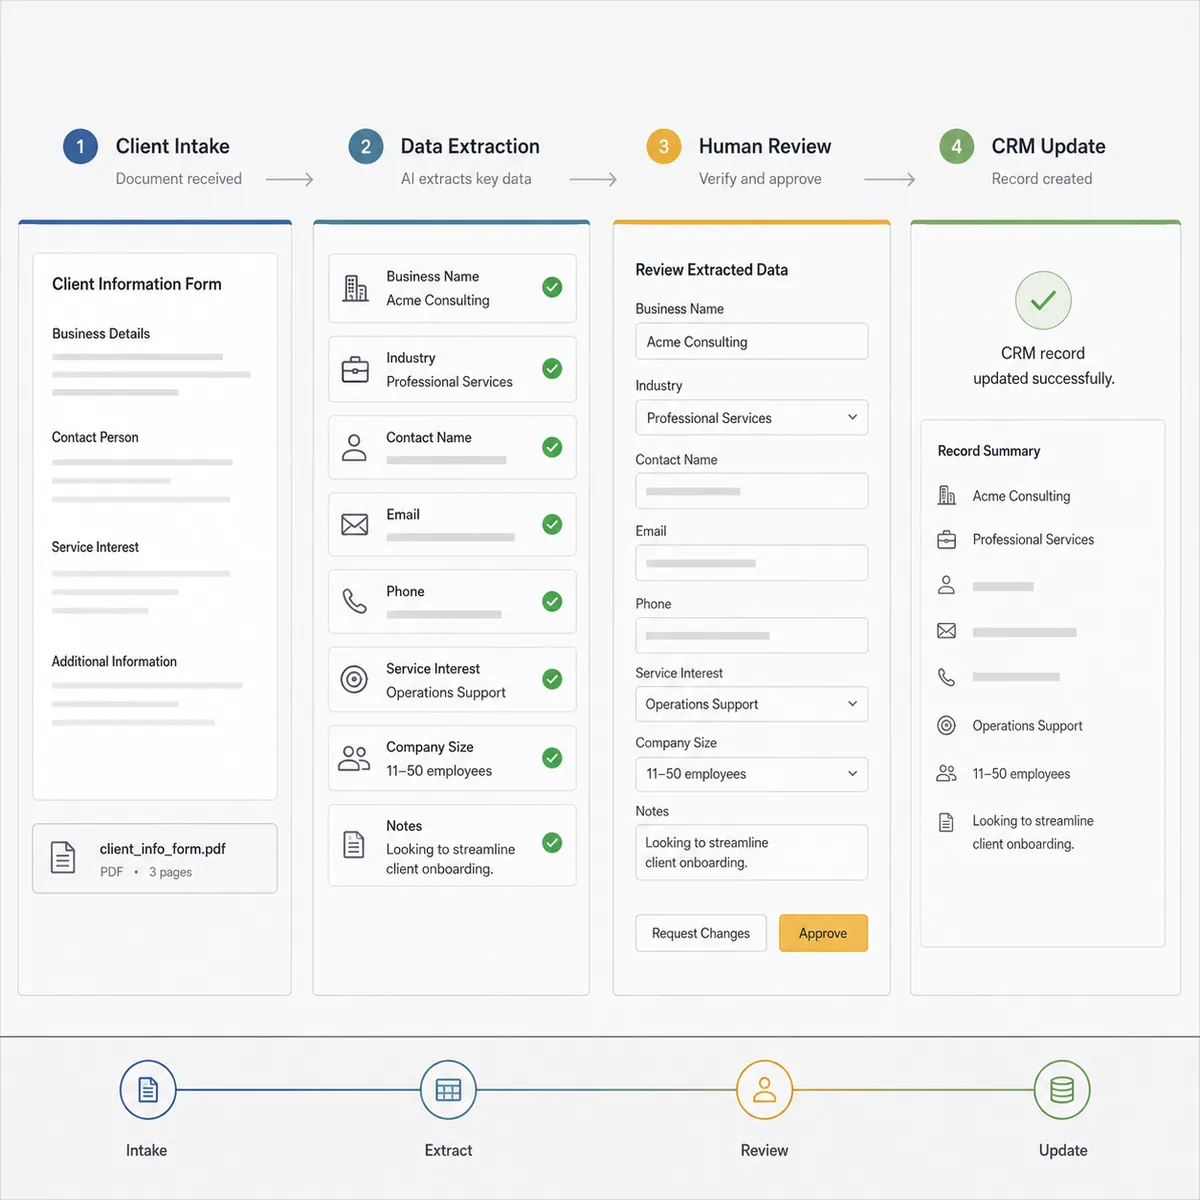The image size is (1200, 1200).
Task: Click the target icon beside Operations Support in Record Summary
Action: pyautogui.click(x=946, y=725)
